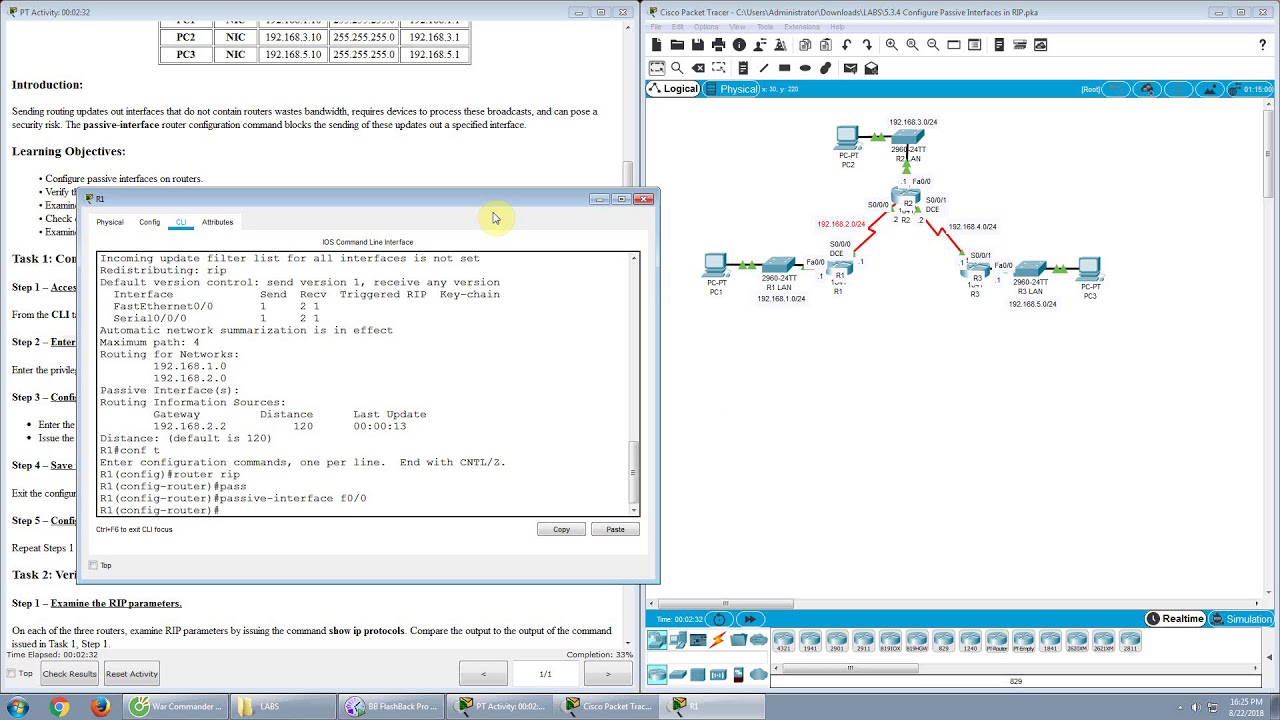Open the Options menu in Packet Tracer

pos(706,27)
